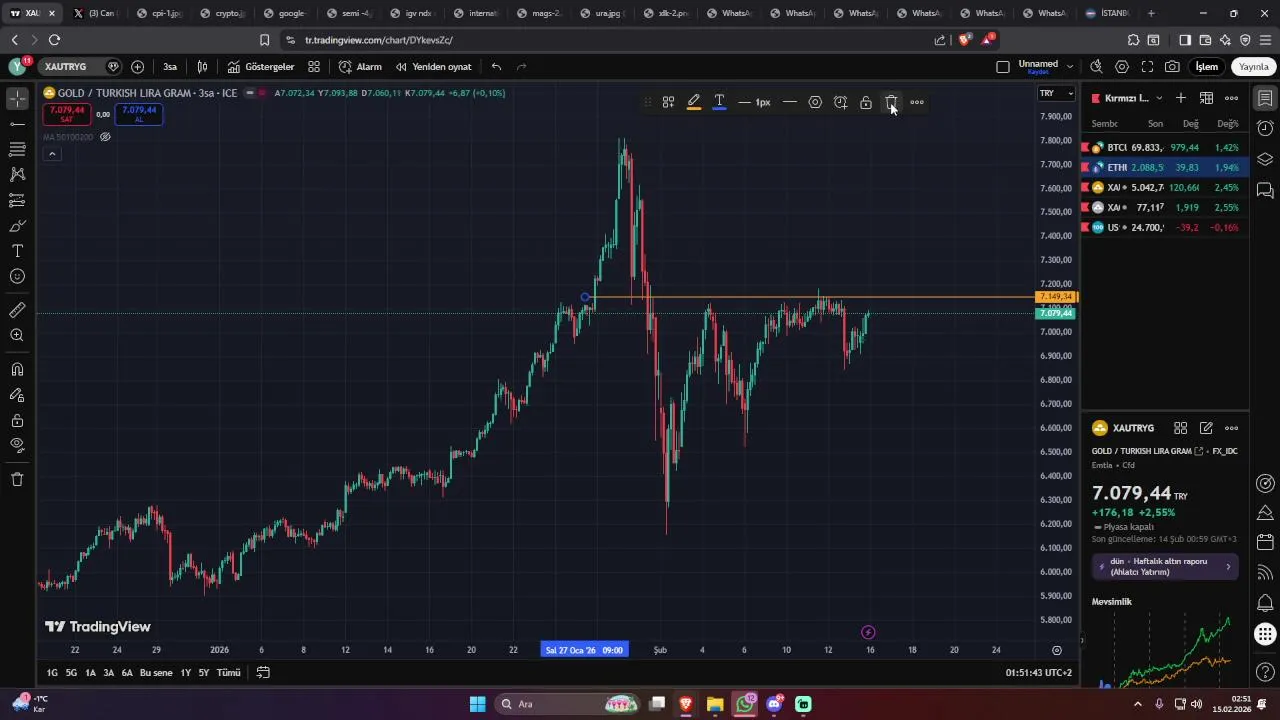Click the blue AL buy price button
The image size is (1280, 720).
click(x=139, y=114)
